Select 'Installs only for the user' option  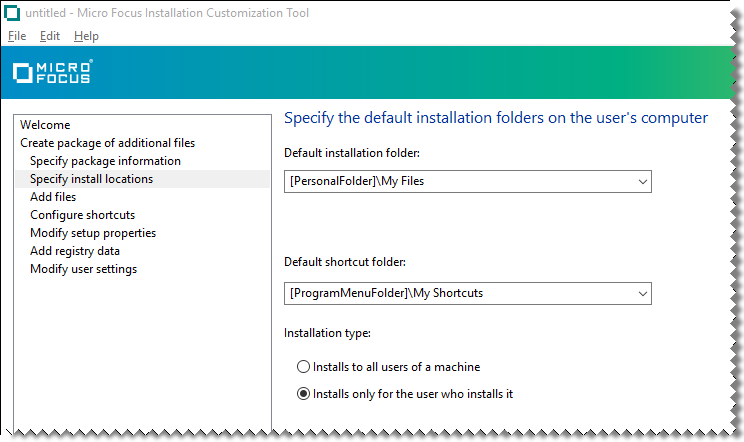(x=304, y=394)
